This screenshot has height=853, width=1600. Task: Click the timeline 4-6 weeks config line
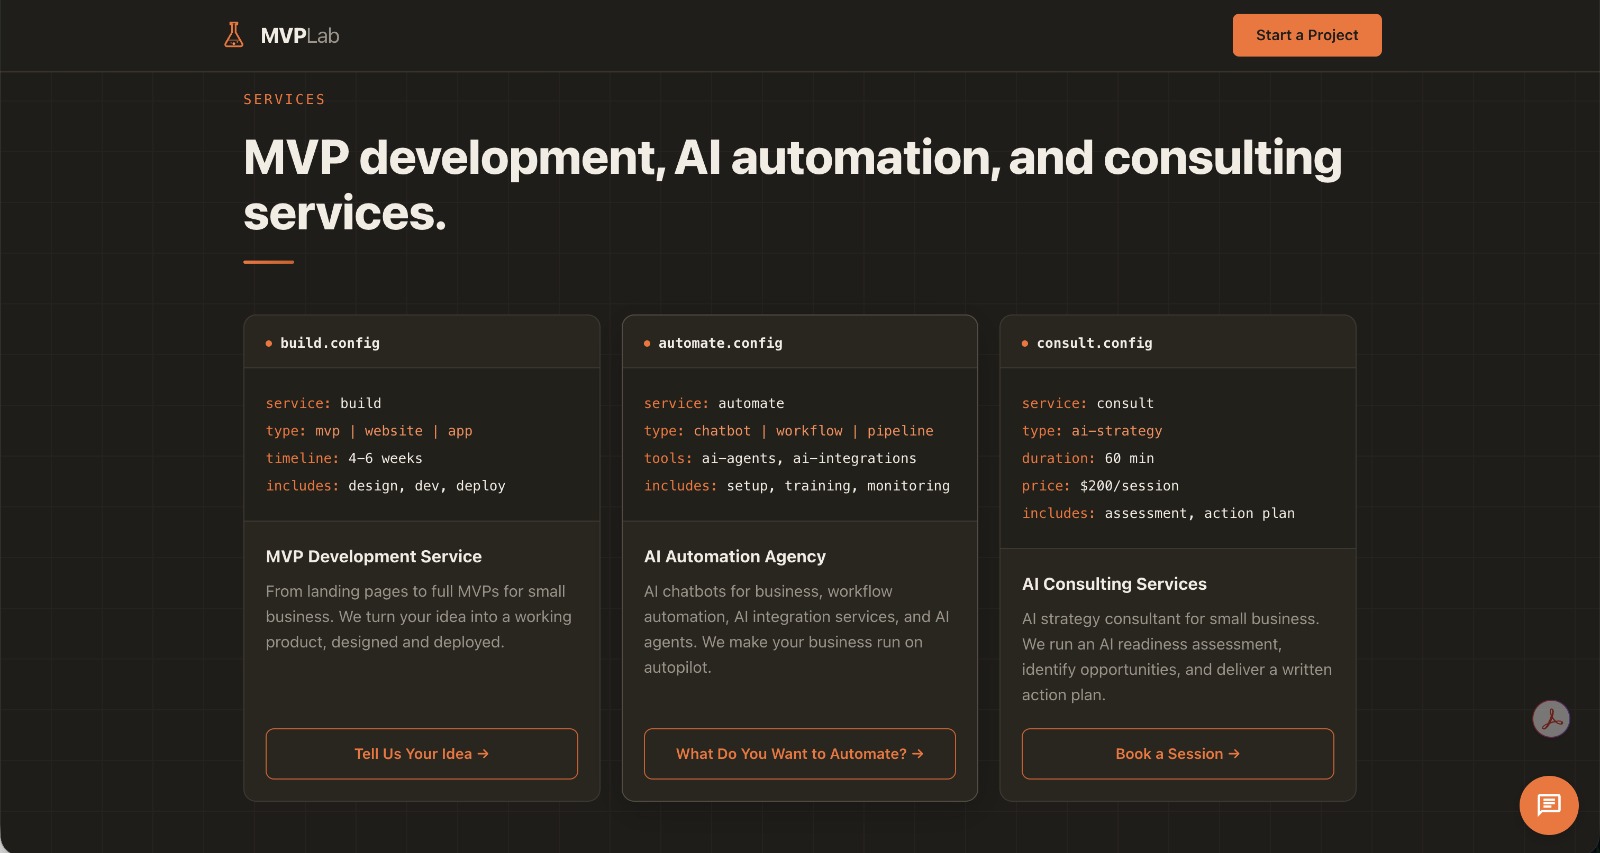point(344,459)
